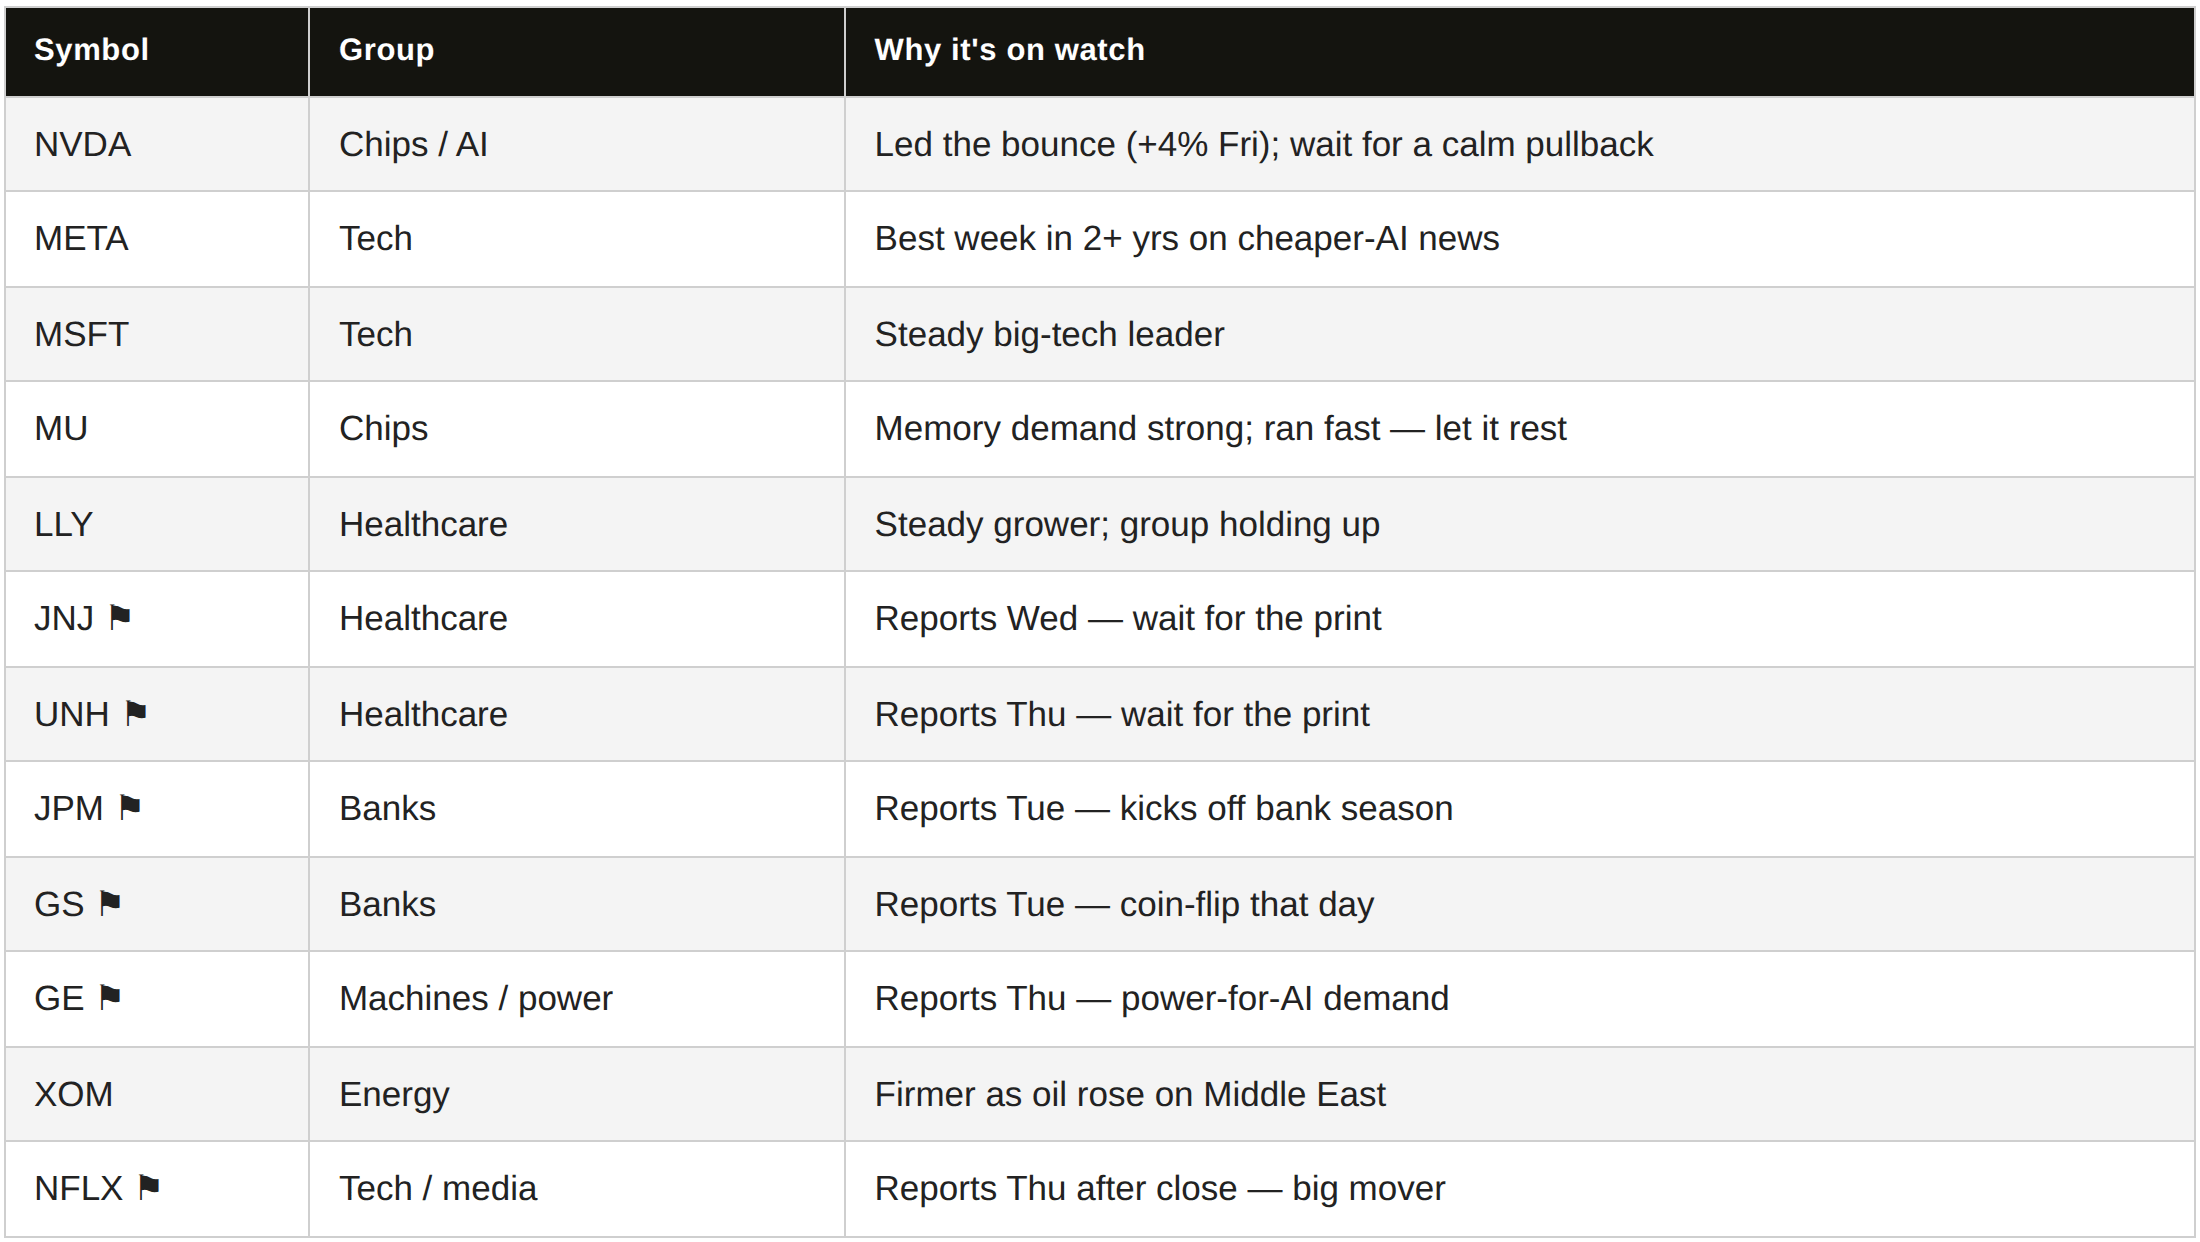This screenshot has width=2200, height=1242.
Task: Click the flag icon beside GS
Action: pos(110,904)
